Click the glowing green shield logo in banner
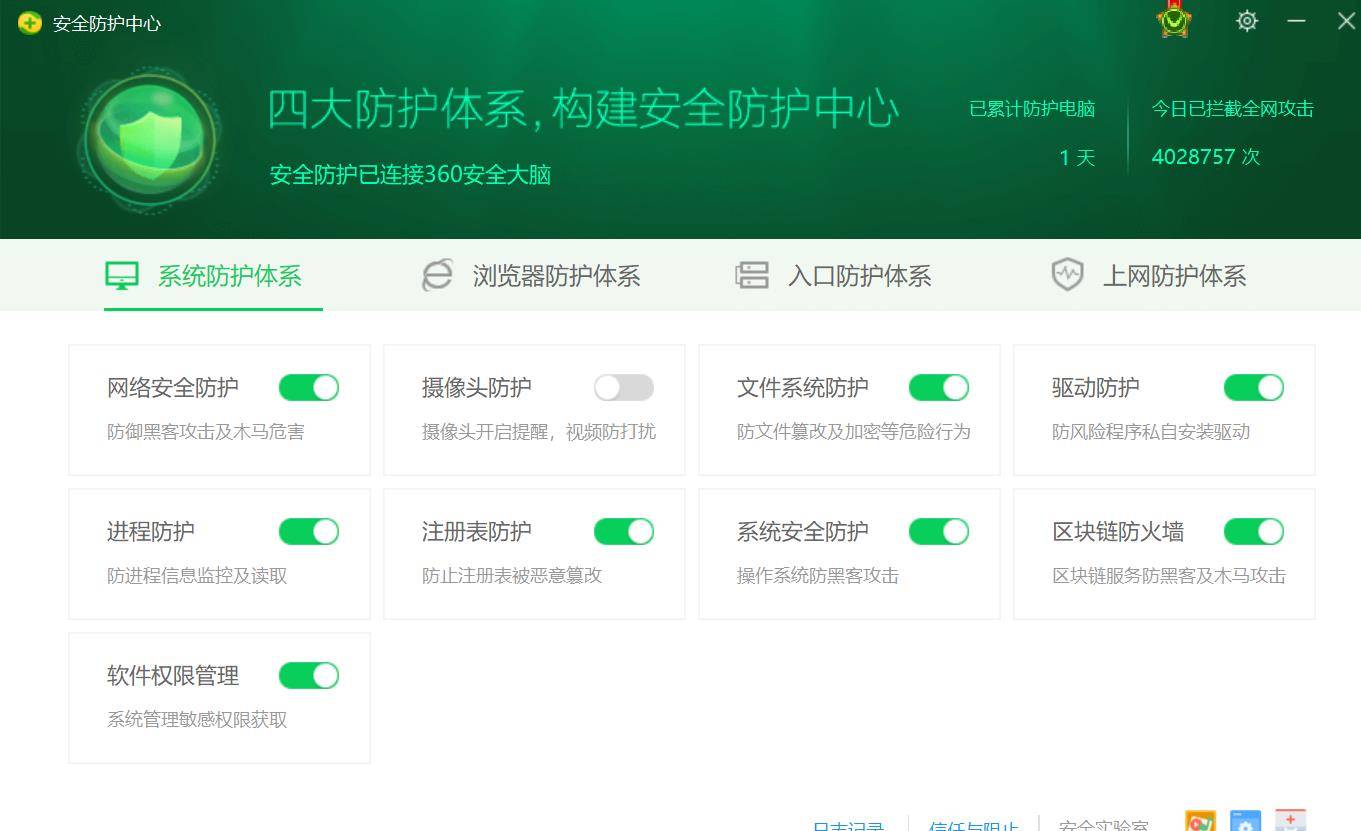The image size is (1361, 831). pyautogui.click(x=148, y=138)
